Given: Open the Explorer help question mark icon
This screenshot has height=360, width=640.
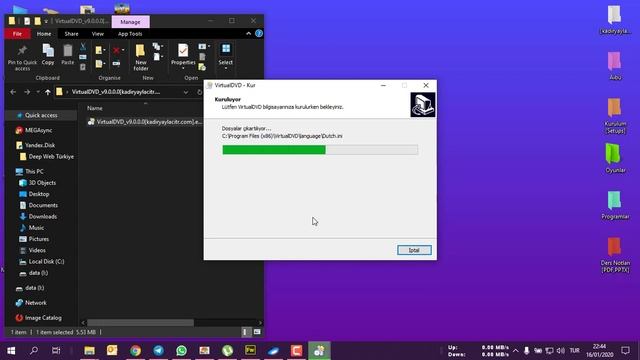Looking at the screenshot, I should [259, 33].
